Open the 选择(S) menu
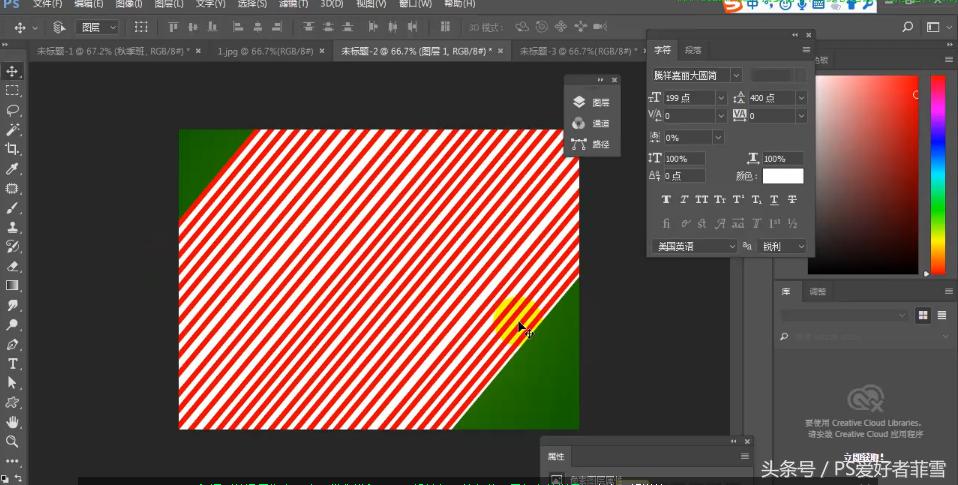The width and height of the screenshot is (958, 485). [x=252, y=4]
